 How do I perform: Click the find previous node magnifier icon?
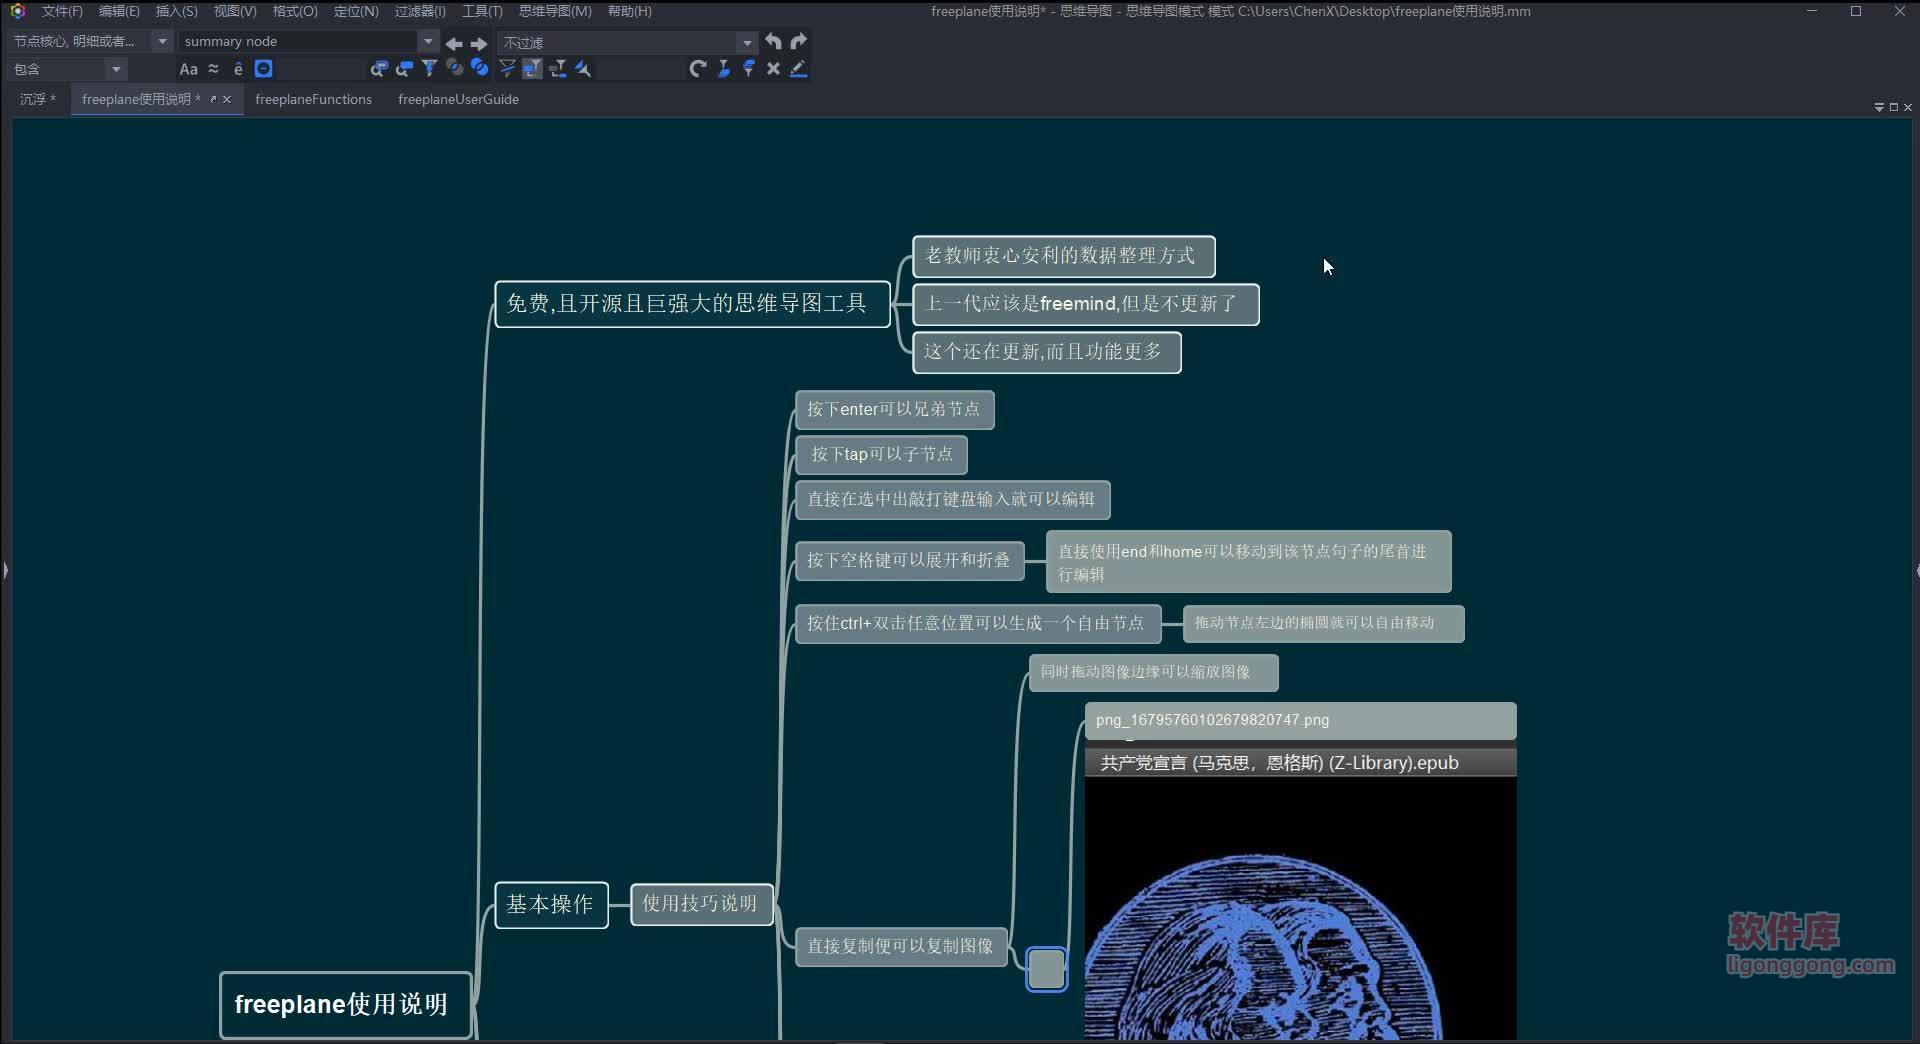coord(379,69)
